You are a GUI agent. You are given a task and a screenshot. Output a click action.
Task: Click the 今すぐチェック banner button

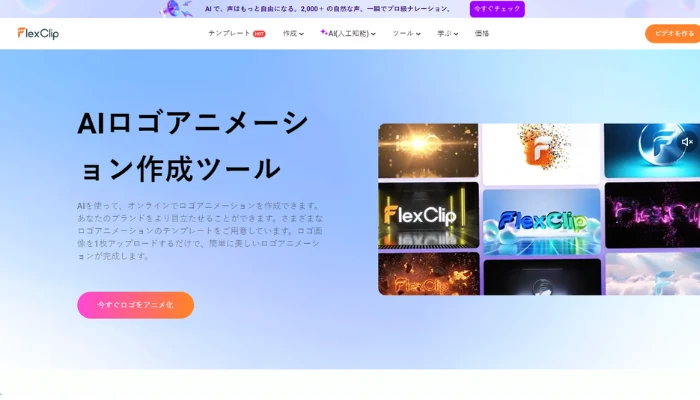(x=497, y=9)
